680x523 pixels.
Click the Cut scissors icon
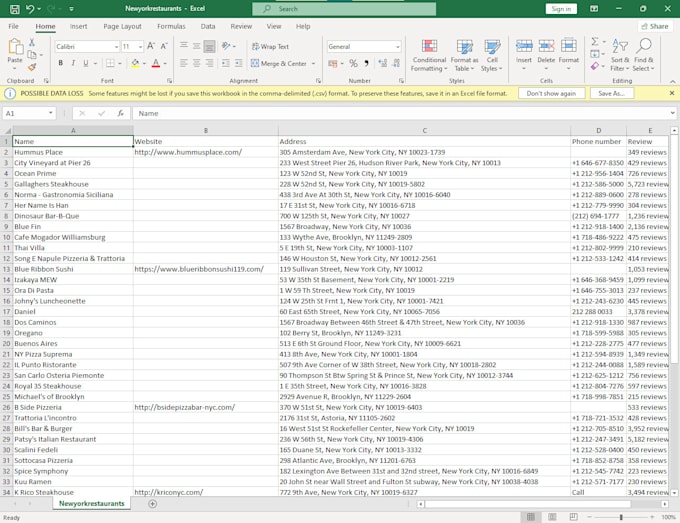pyautogui.click(x=32, y=42)
